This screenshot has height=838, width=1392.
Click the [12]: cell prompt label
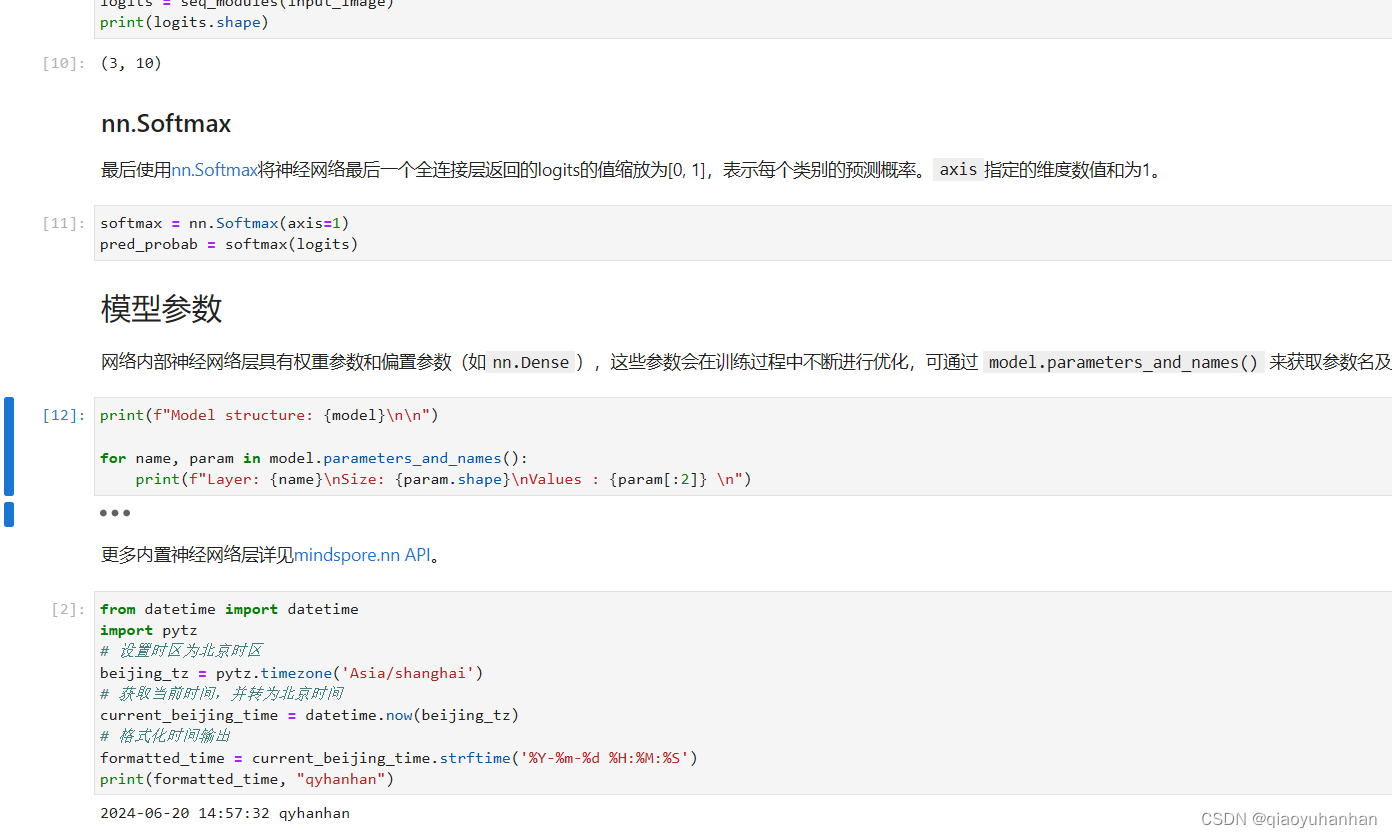click(64, 415)
